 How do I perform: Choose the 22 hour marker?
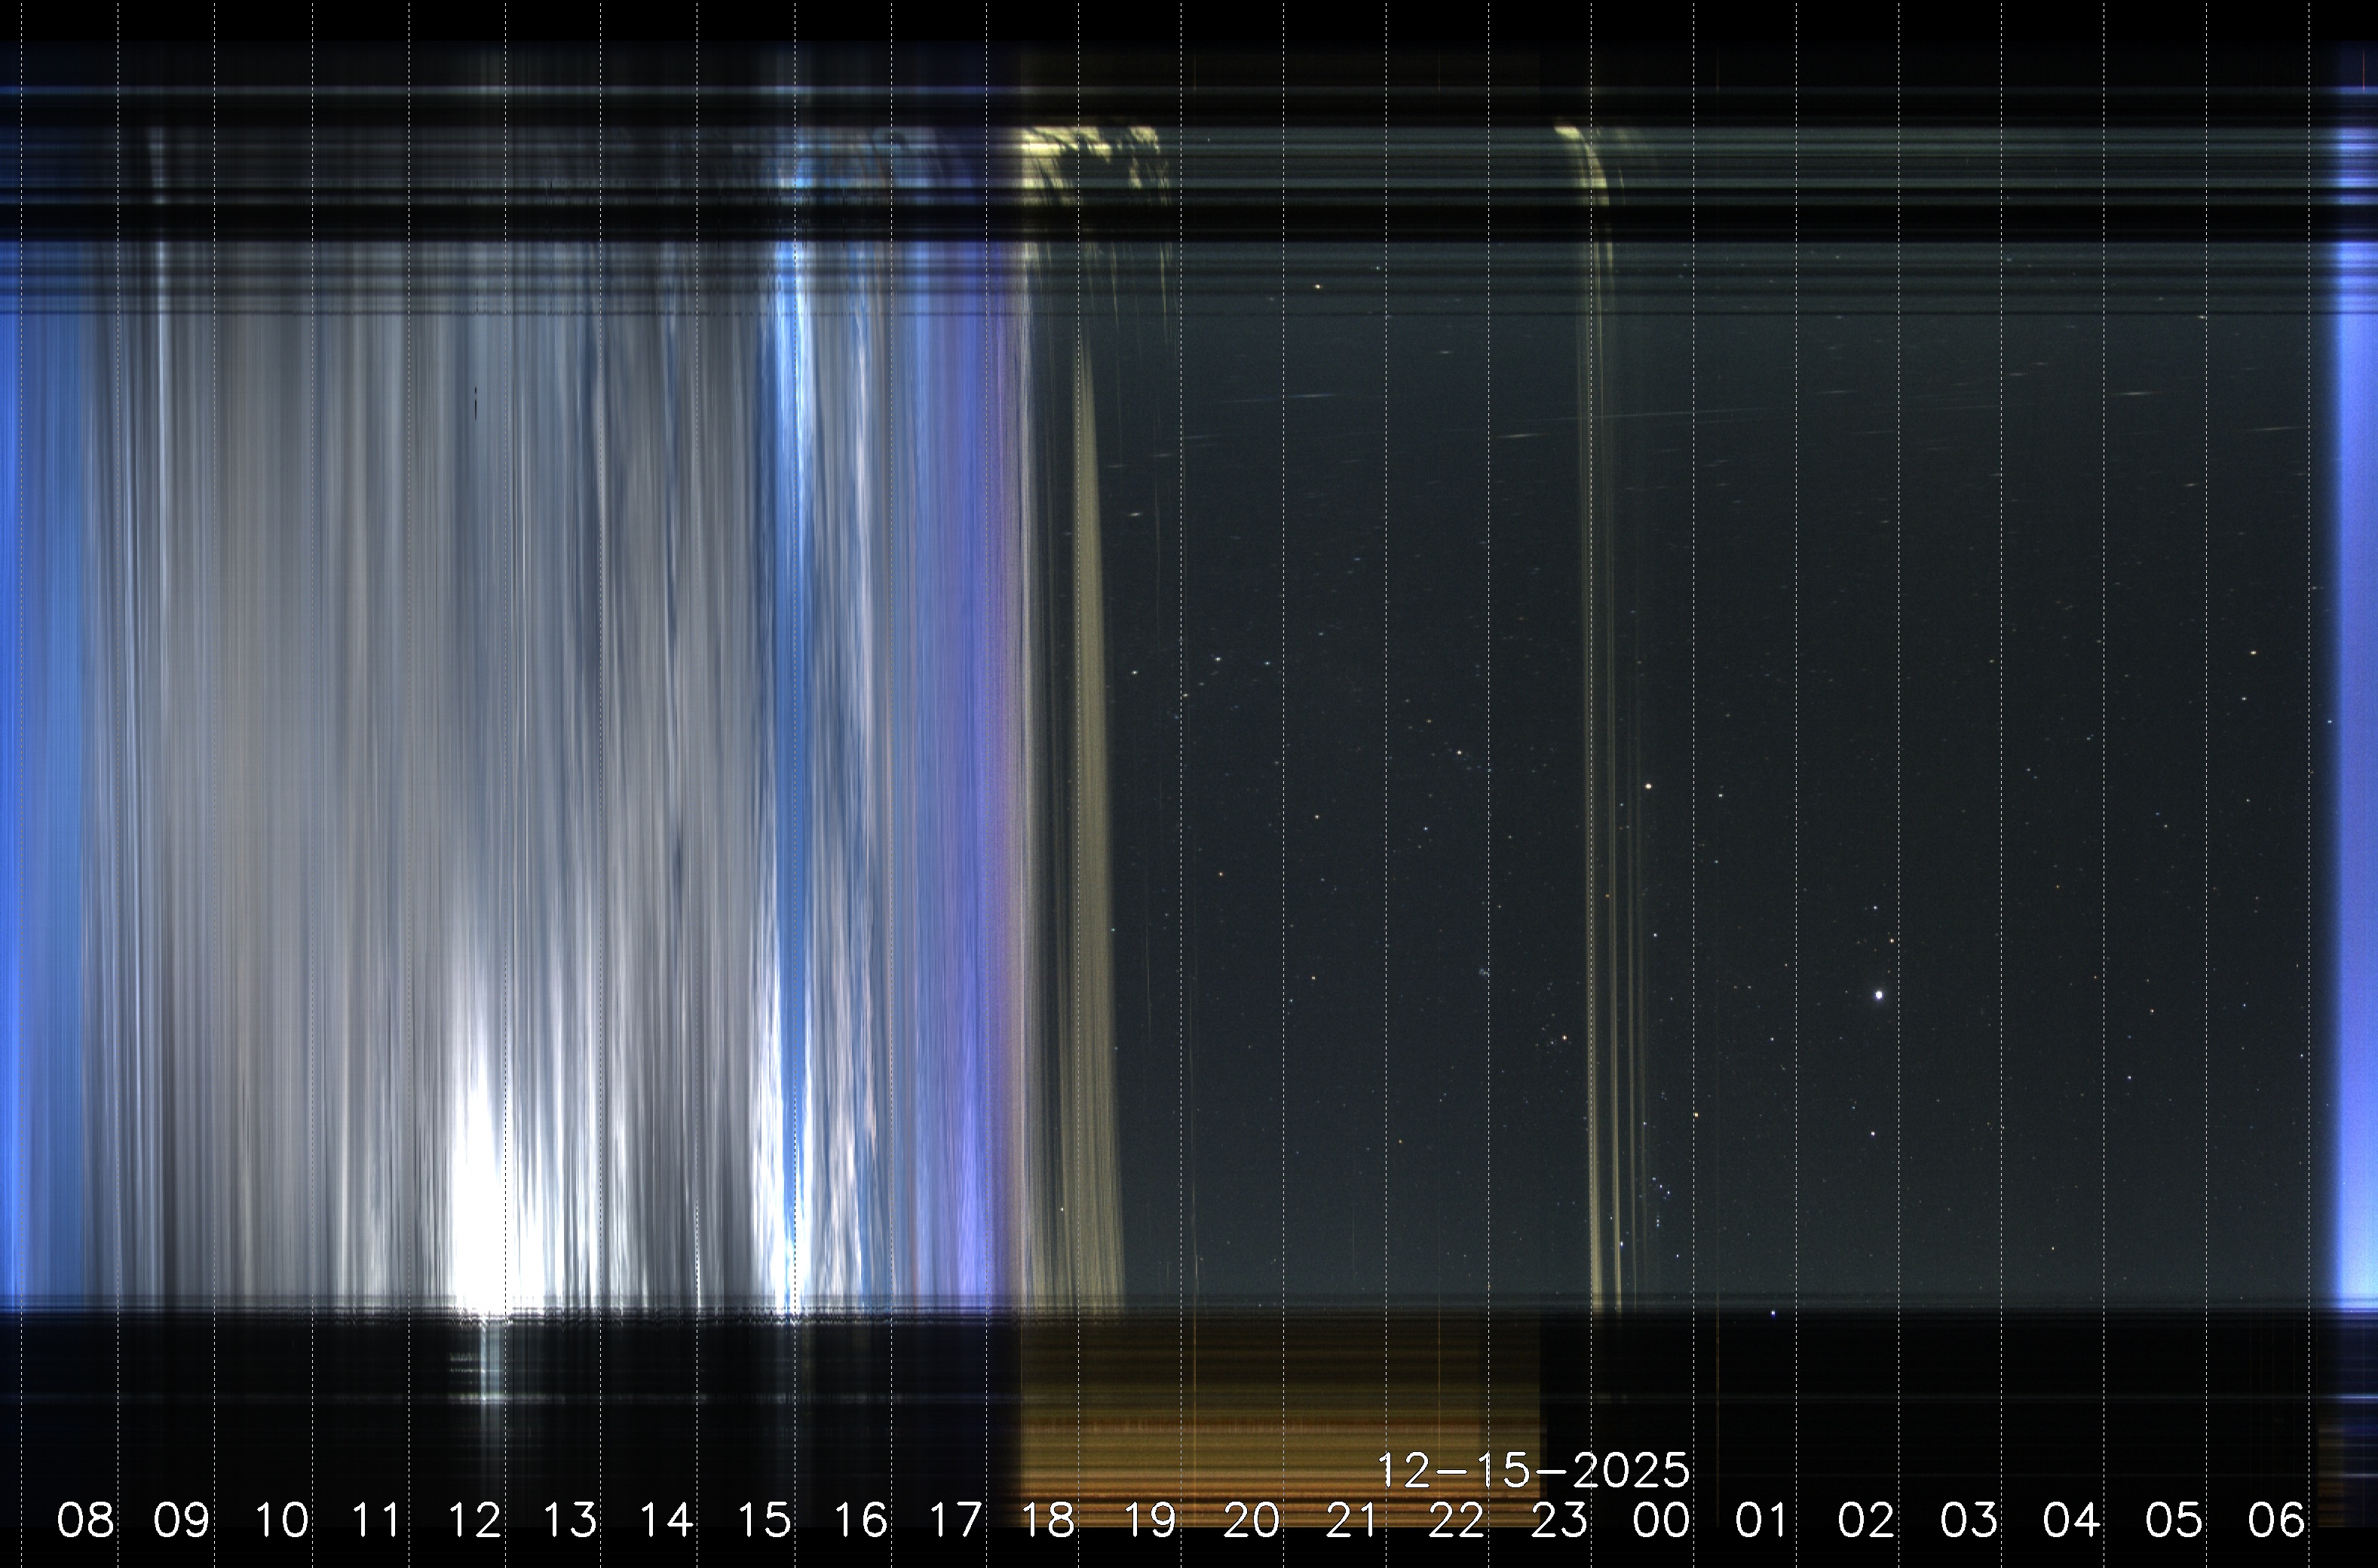coord(1456,1521)
